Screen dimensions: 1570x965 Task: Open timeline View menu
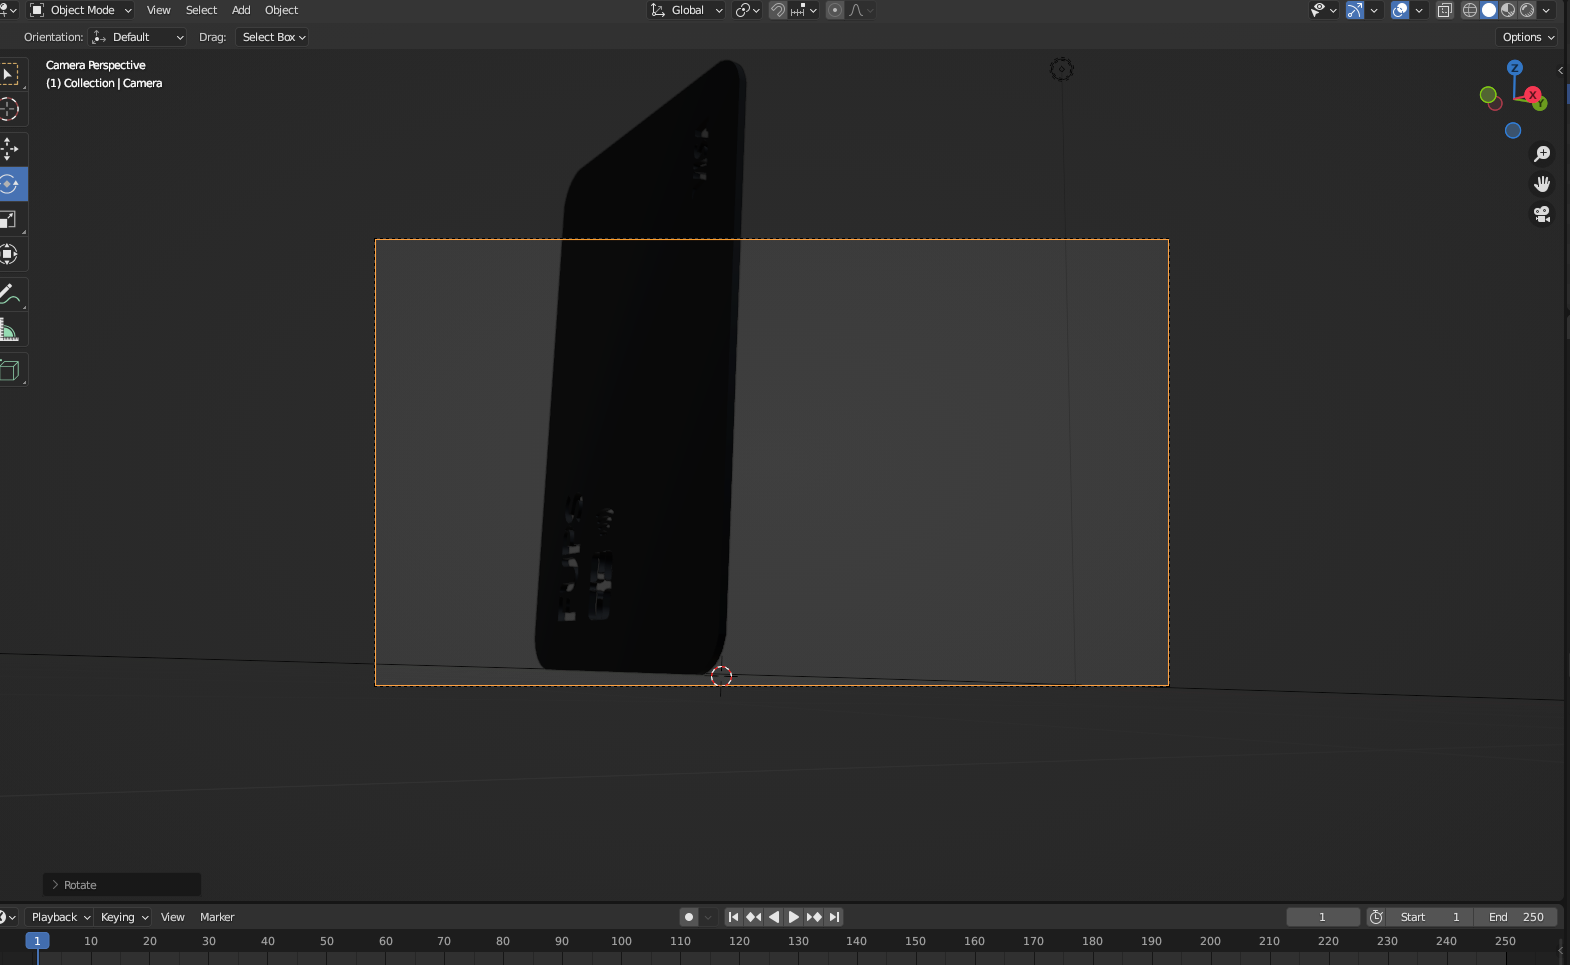tap(172, 917)
